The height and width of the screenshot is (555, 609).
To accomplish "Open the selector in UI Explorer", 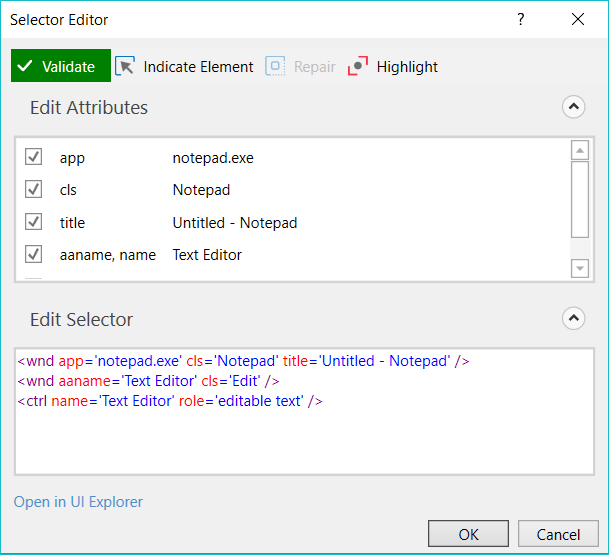I will click(78, 502).
